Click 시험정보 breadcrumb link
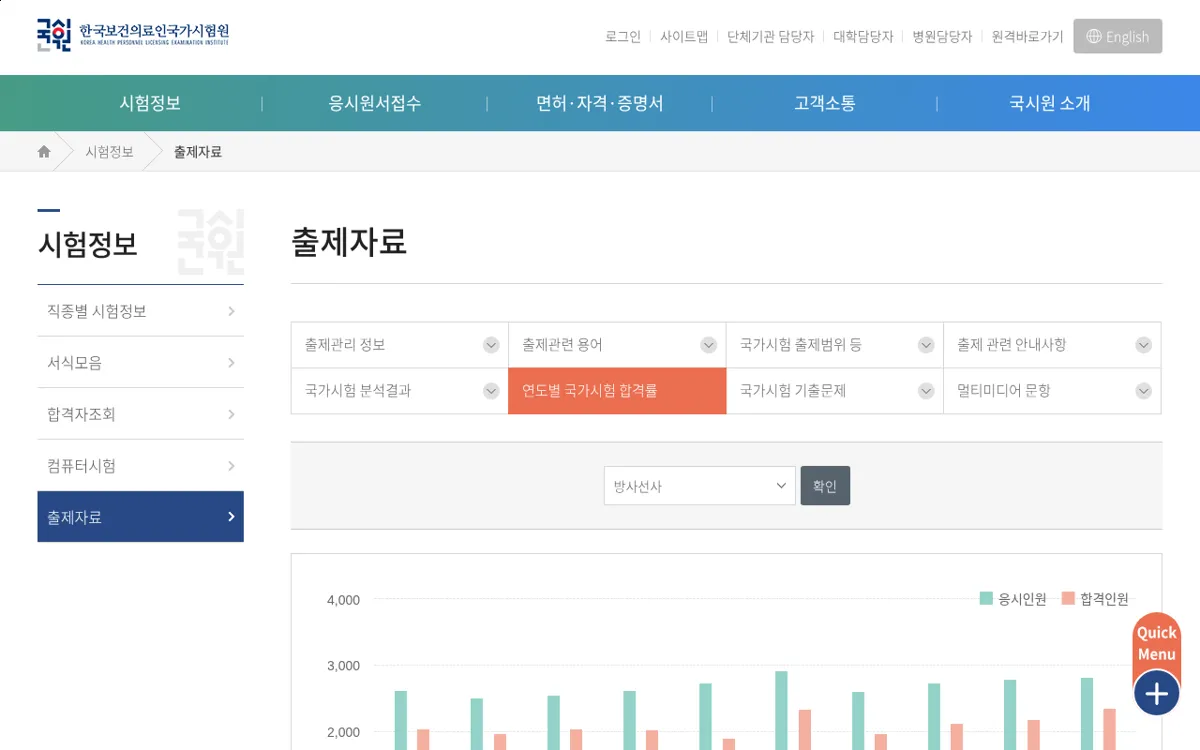The width and height of the screenshot is (1200, 750). 109,152
